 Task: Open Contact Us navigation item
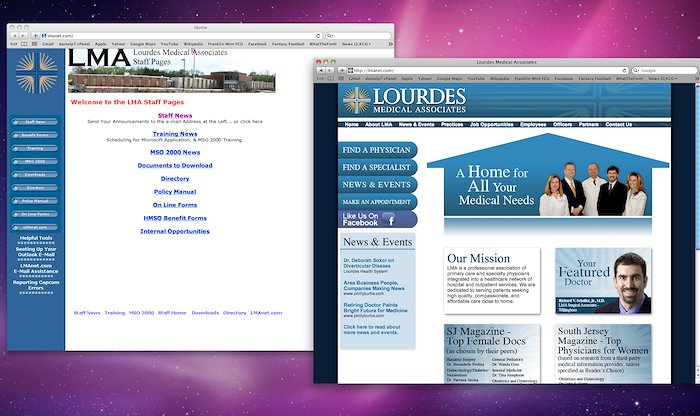tap(618, 125)
